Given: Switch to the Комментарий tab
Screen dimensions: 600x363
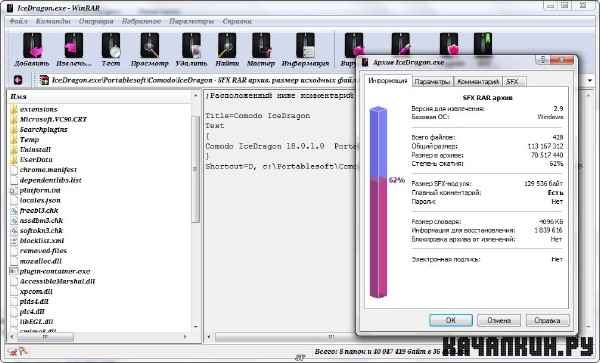Looking at the screenshot, I should point(478,81).
